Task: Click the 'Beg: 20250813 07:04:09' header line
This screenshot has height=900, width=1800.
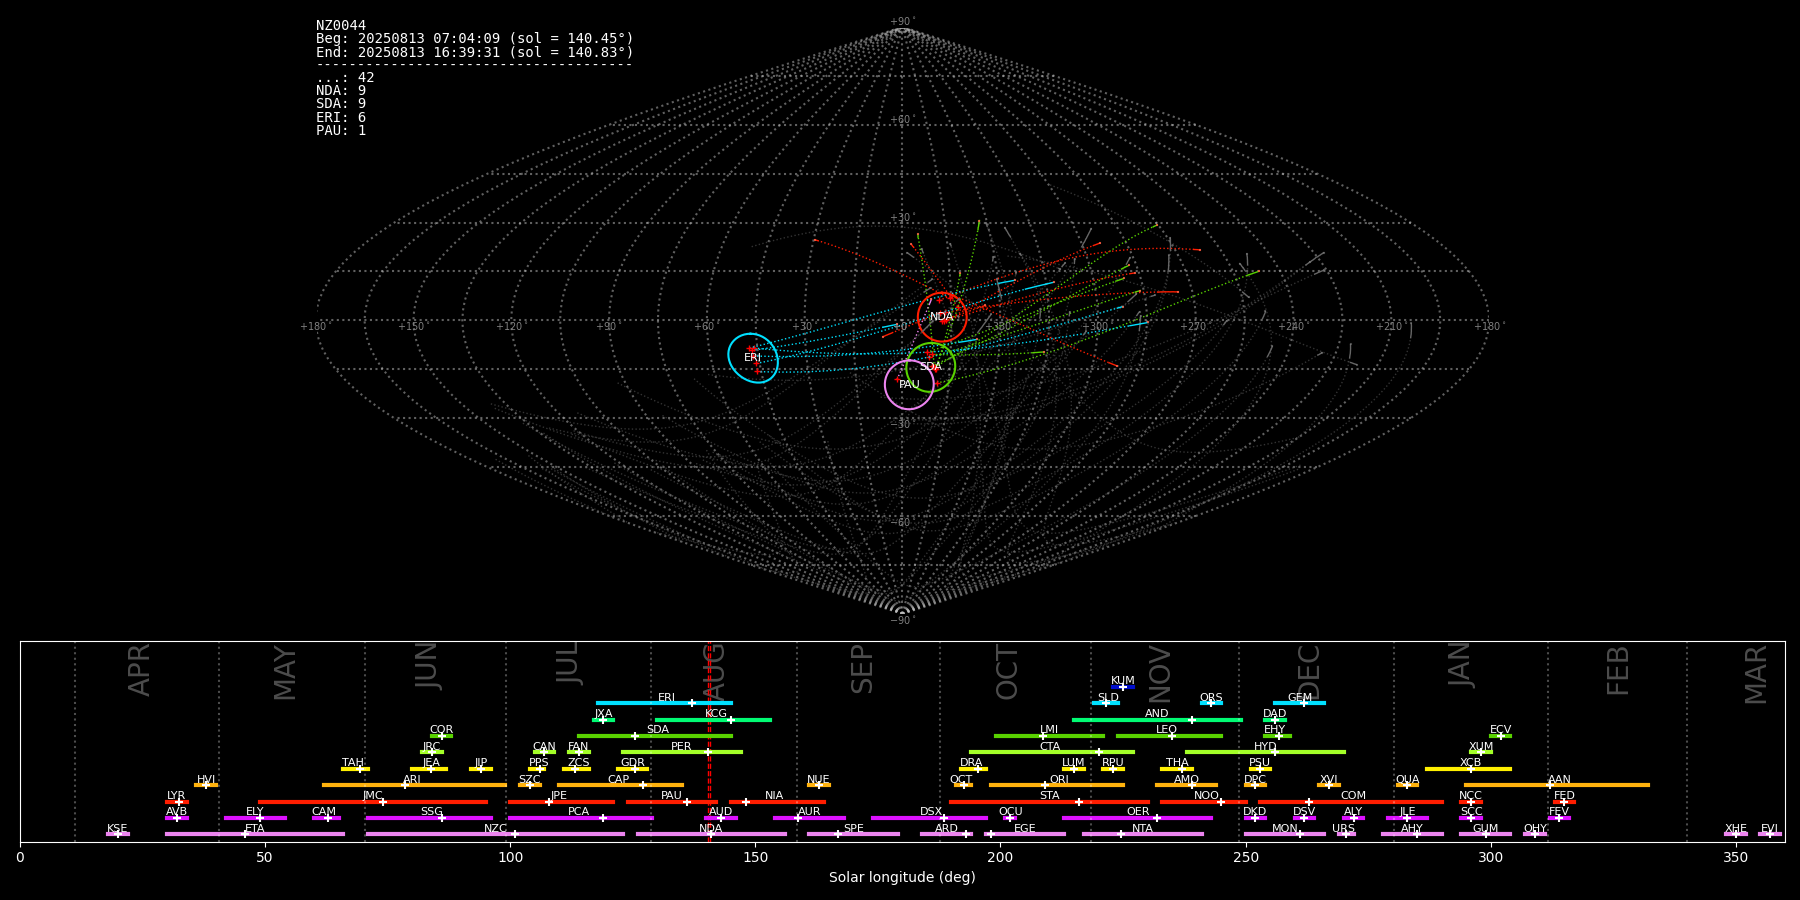Action: click(x=475, y=39)
